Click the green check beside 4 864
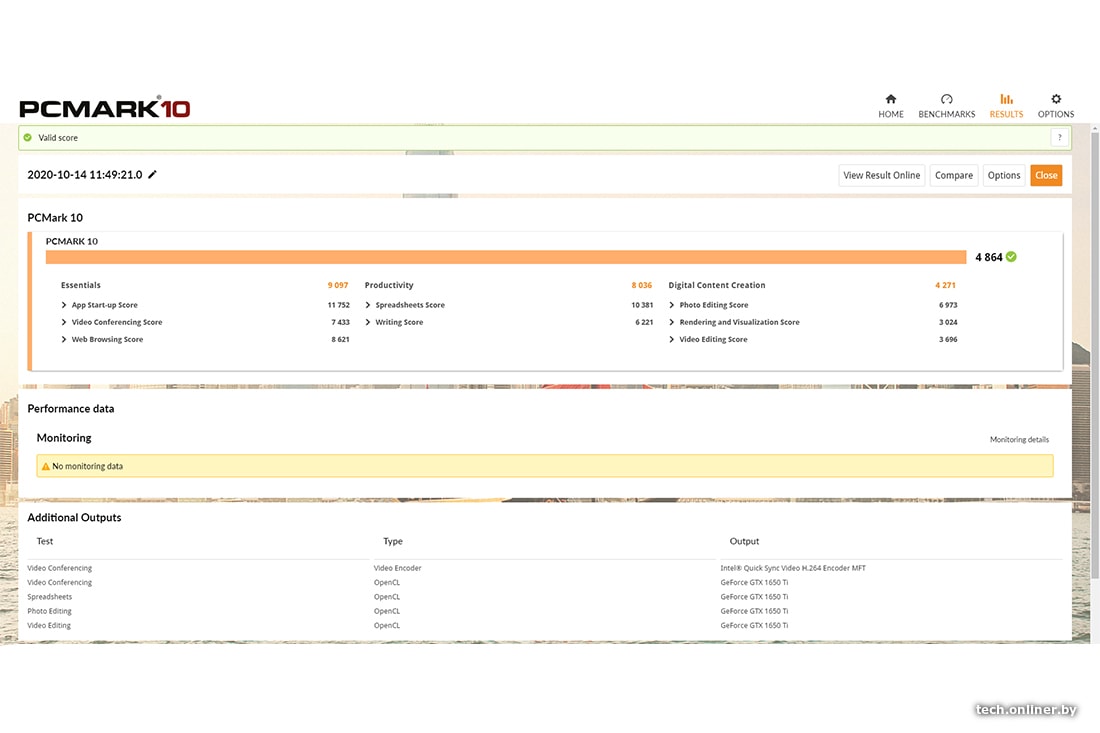 click(x=1011, y=257)
